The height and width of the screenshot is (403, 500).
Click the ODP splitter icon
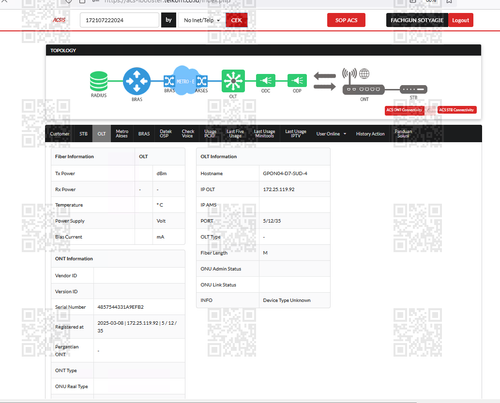coord(297,81)
